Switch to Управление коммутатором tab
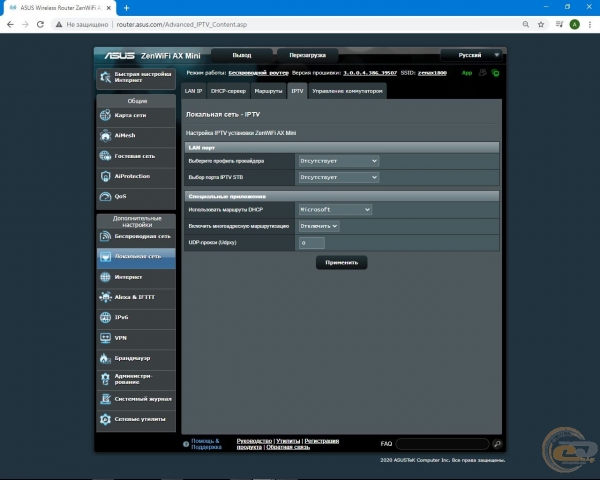Viewport: 600px width, 480px height. coord(347,91)
